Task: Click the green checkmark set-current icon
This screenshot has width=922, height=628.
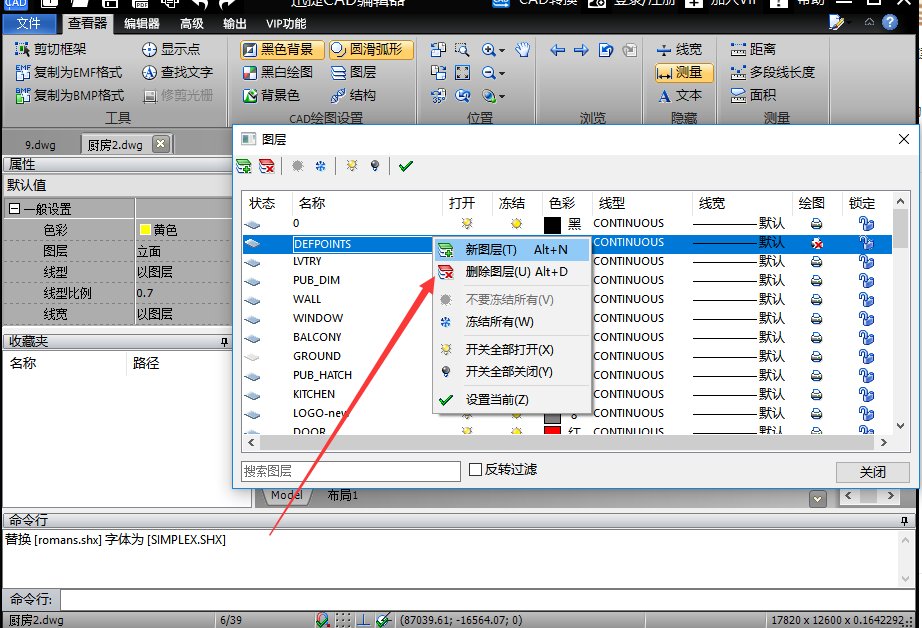Action: (x=405, y=167)
